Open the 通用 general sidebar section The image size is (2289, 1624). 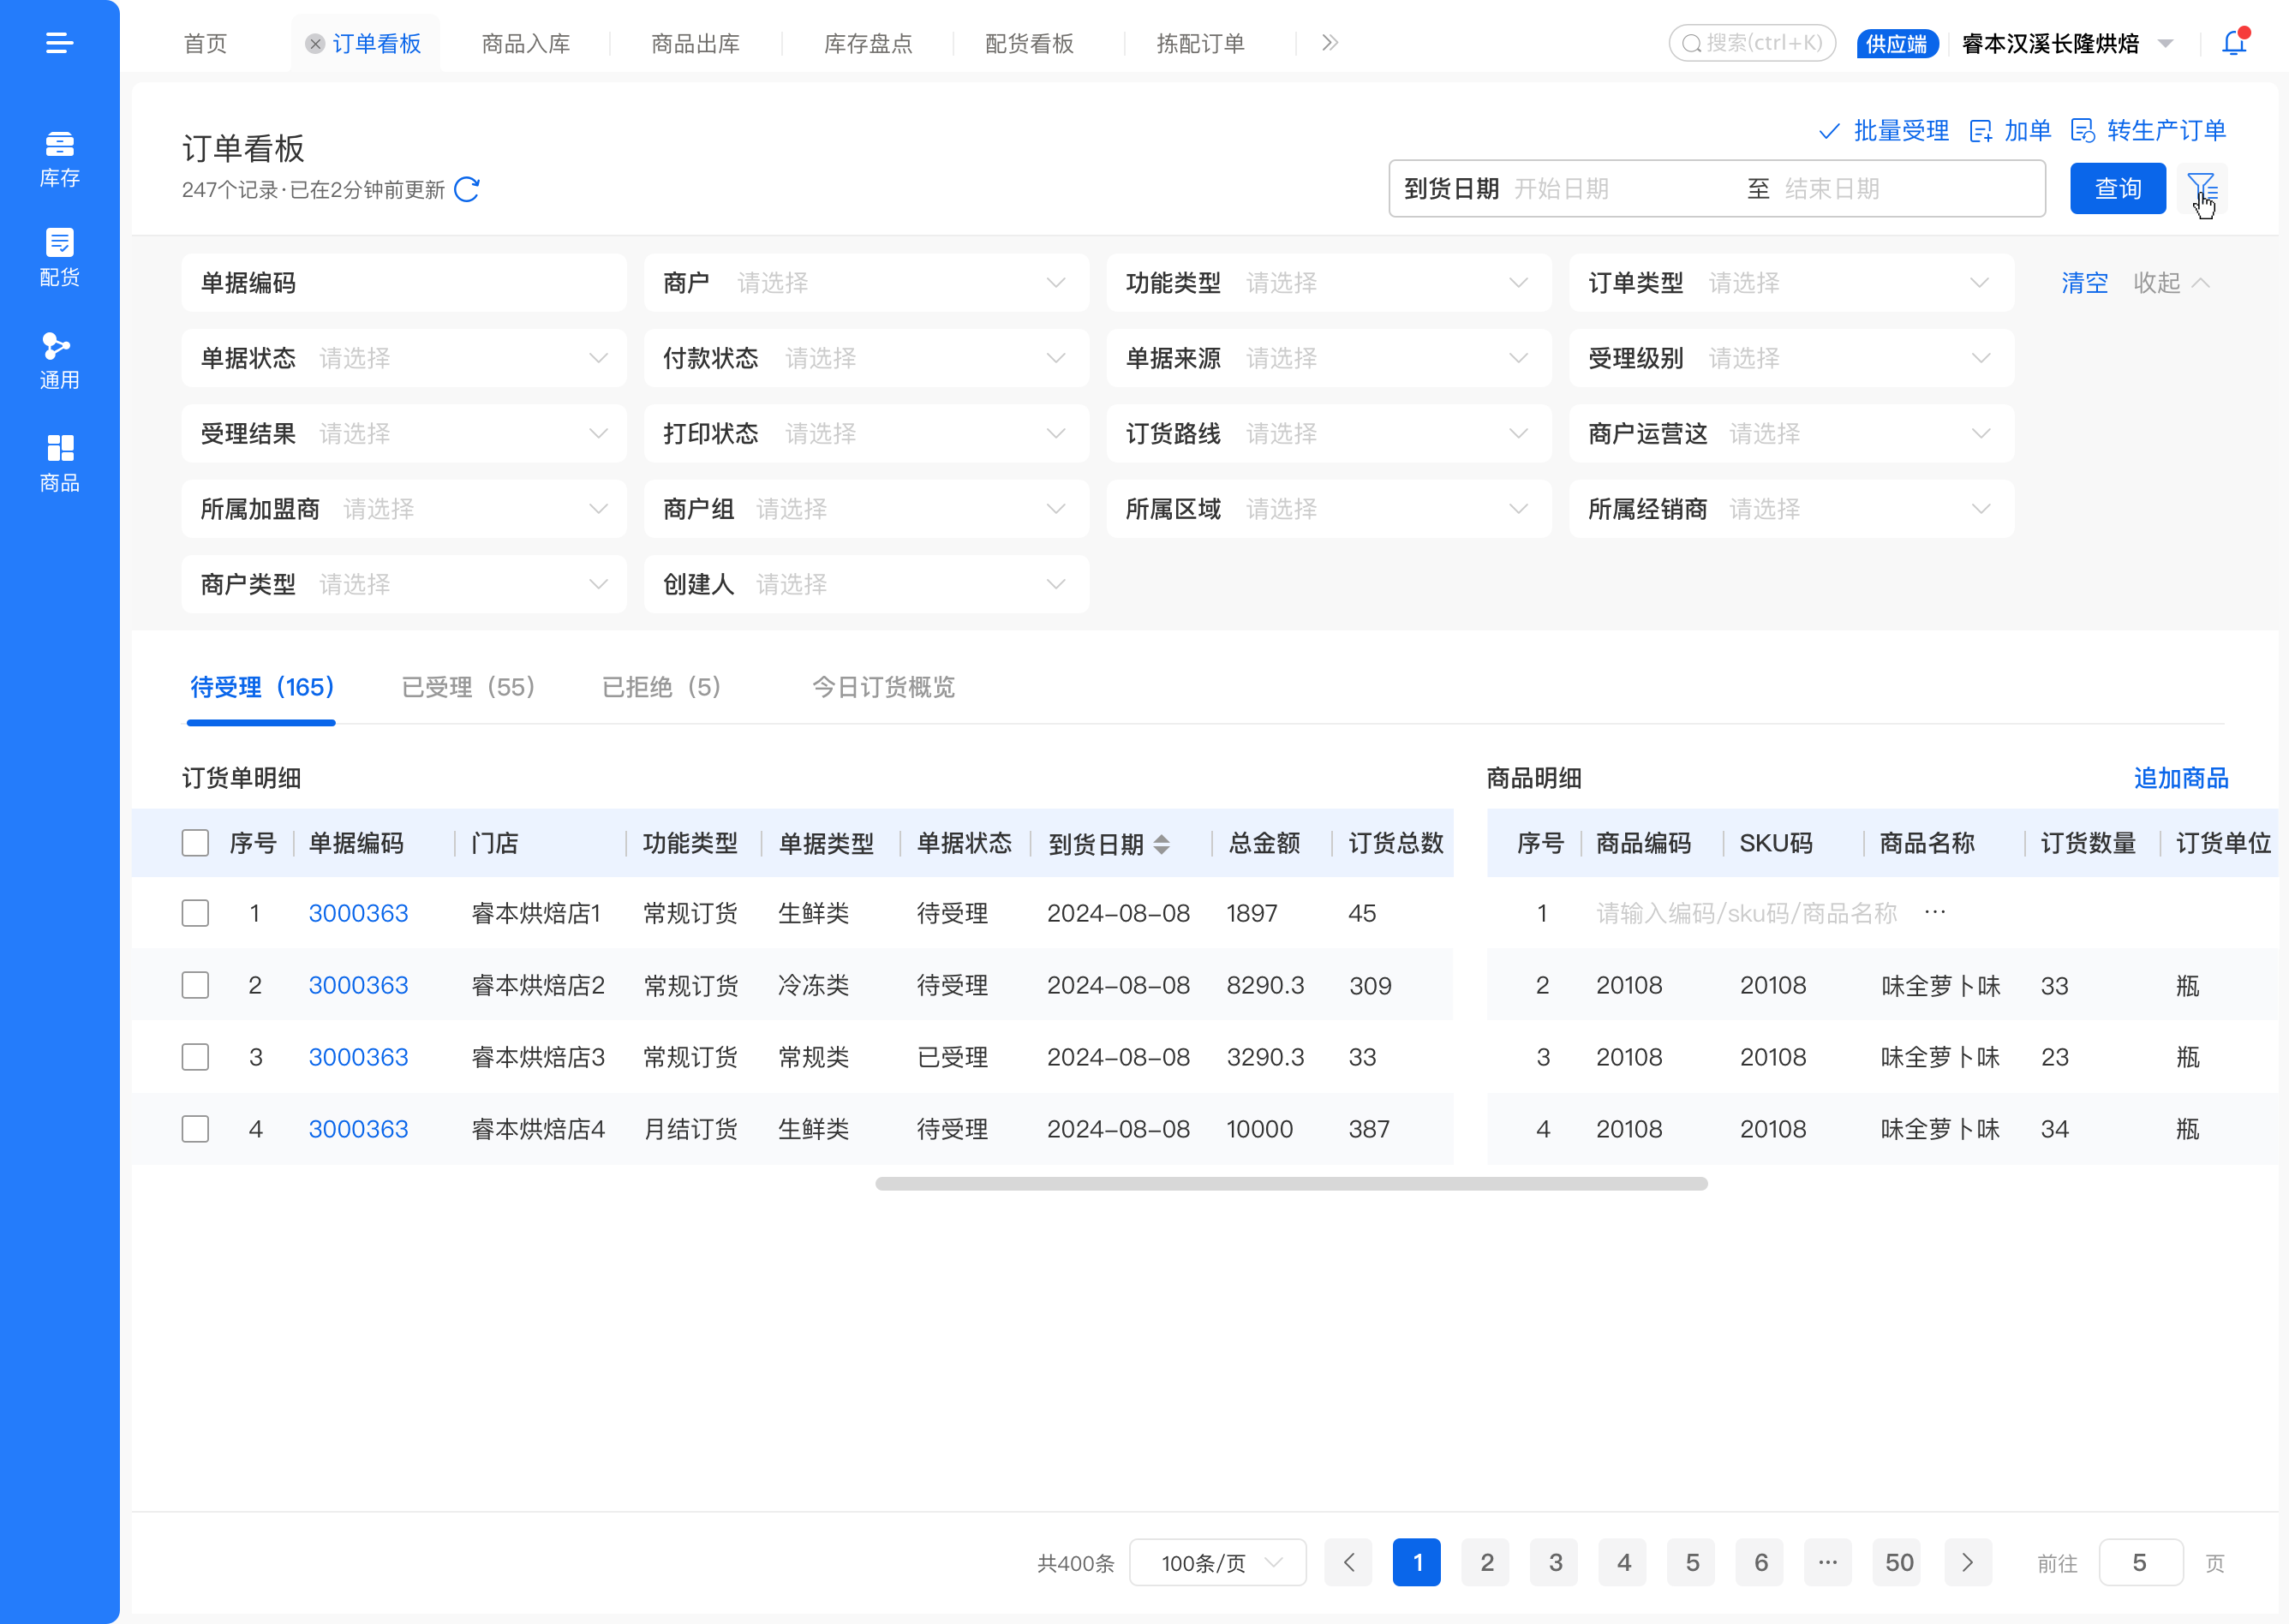(x=59, y=361)
